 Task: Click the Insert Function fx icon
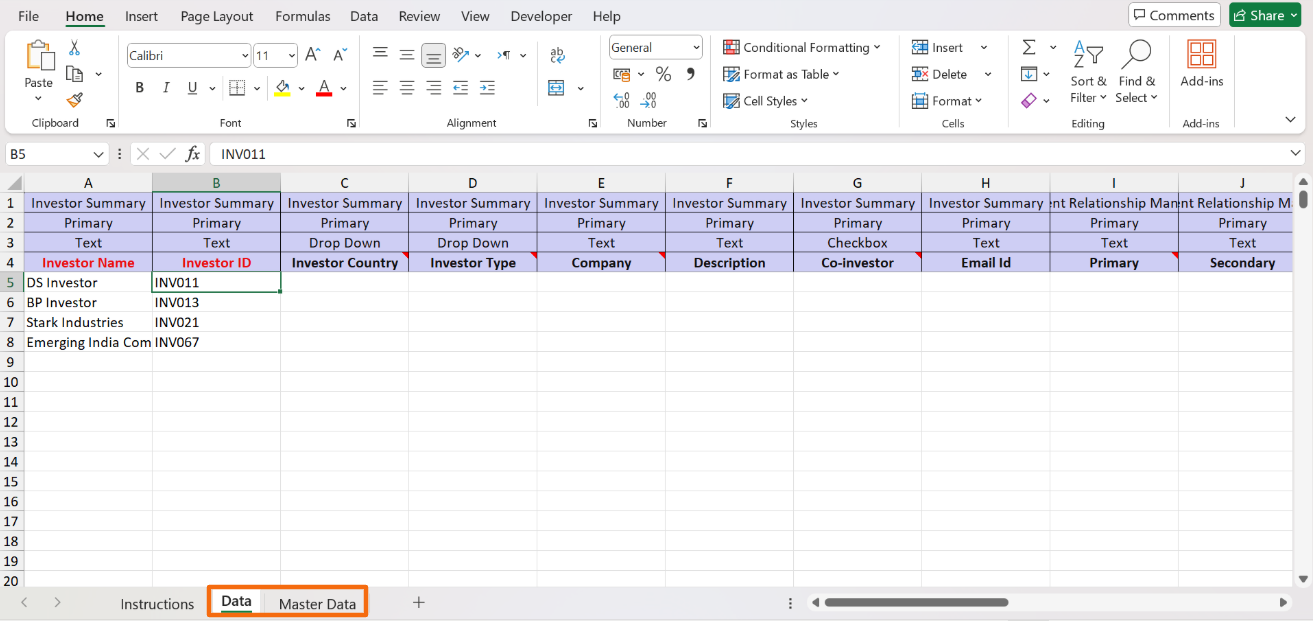tap(193, 154)
